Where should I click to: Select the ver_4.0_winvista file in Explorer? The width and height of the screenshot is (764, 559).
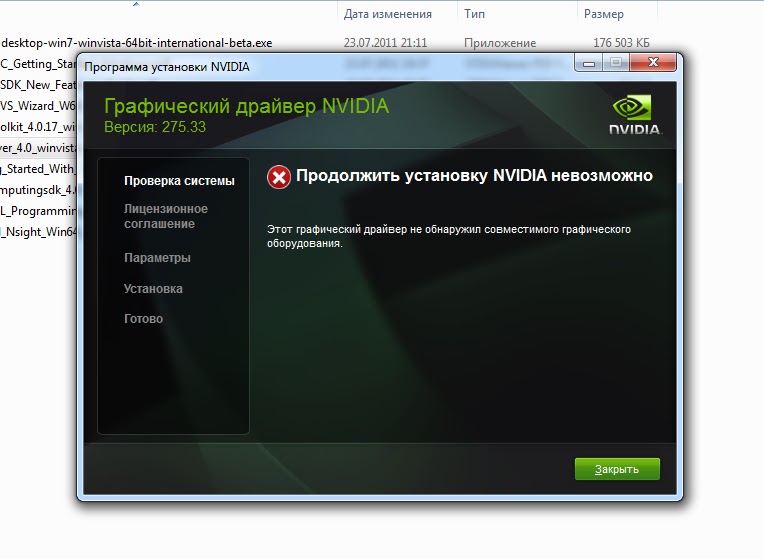[x=38, y=148]
